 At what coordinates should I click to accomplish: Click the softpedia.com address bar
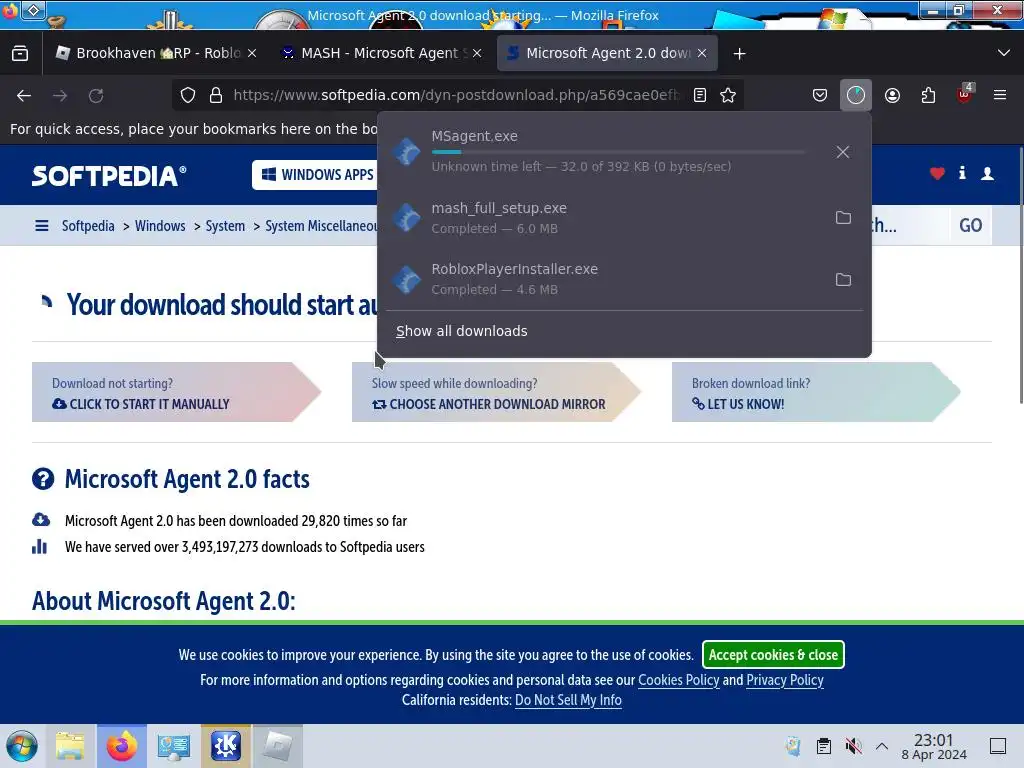(455, 95)
